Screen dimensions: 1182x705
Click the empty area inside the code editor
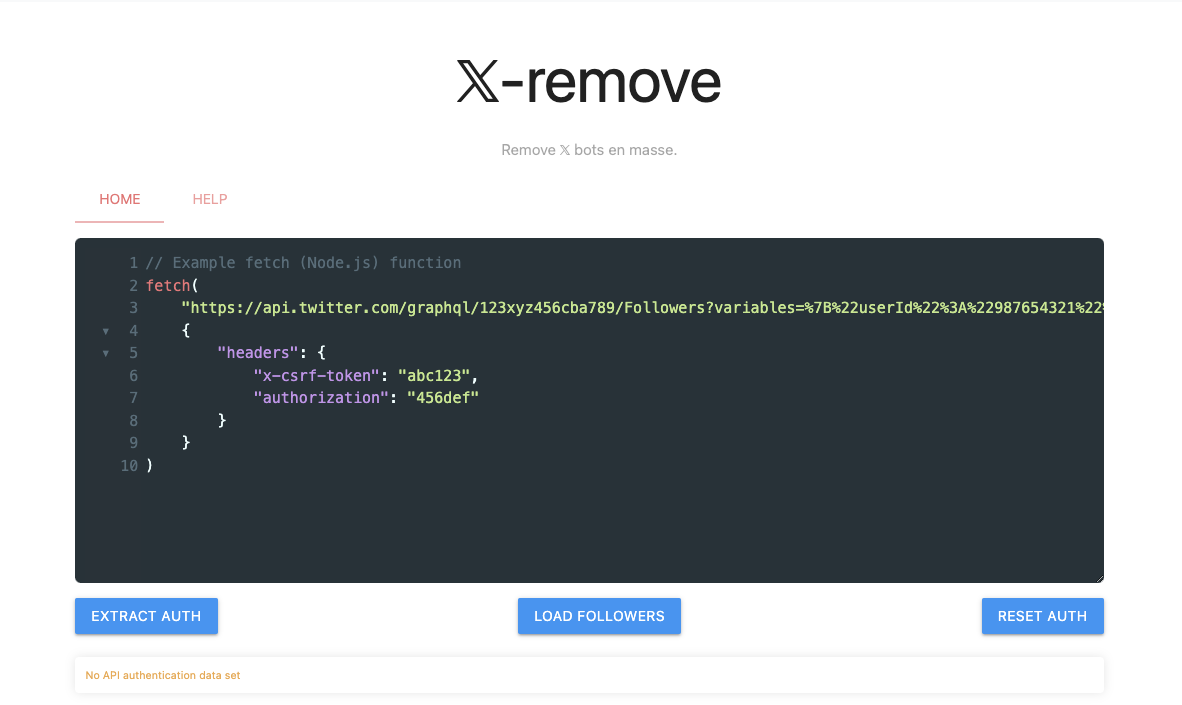tap(588, 528)
